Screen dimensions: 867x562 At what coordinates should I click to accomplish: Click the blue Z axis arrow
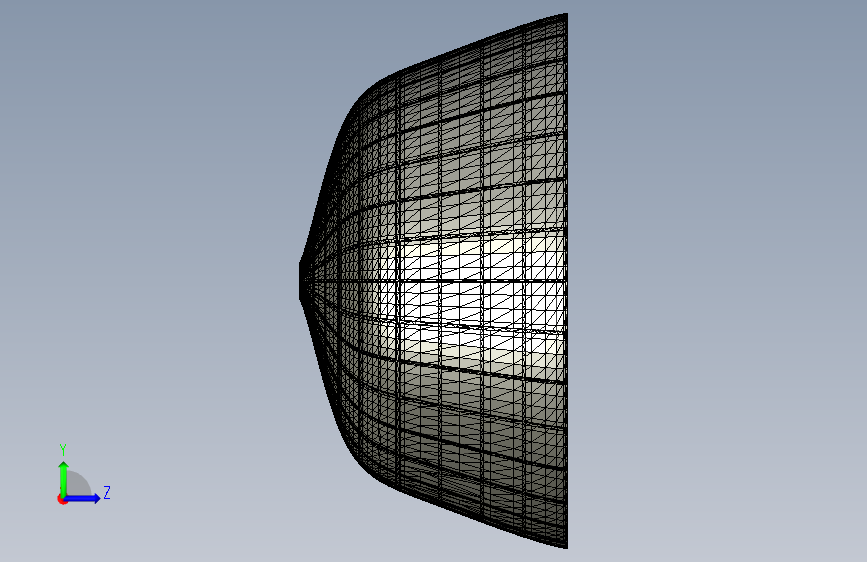(82, 498)
